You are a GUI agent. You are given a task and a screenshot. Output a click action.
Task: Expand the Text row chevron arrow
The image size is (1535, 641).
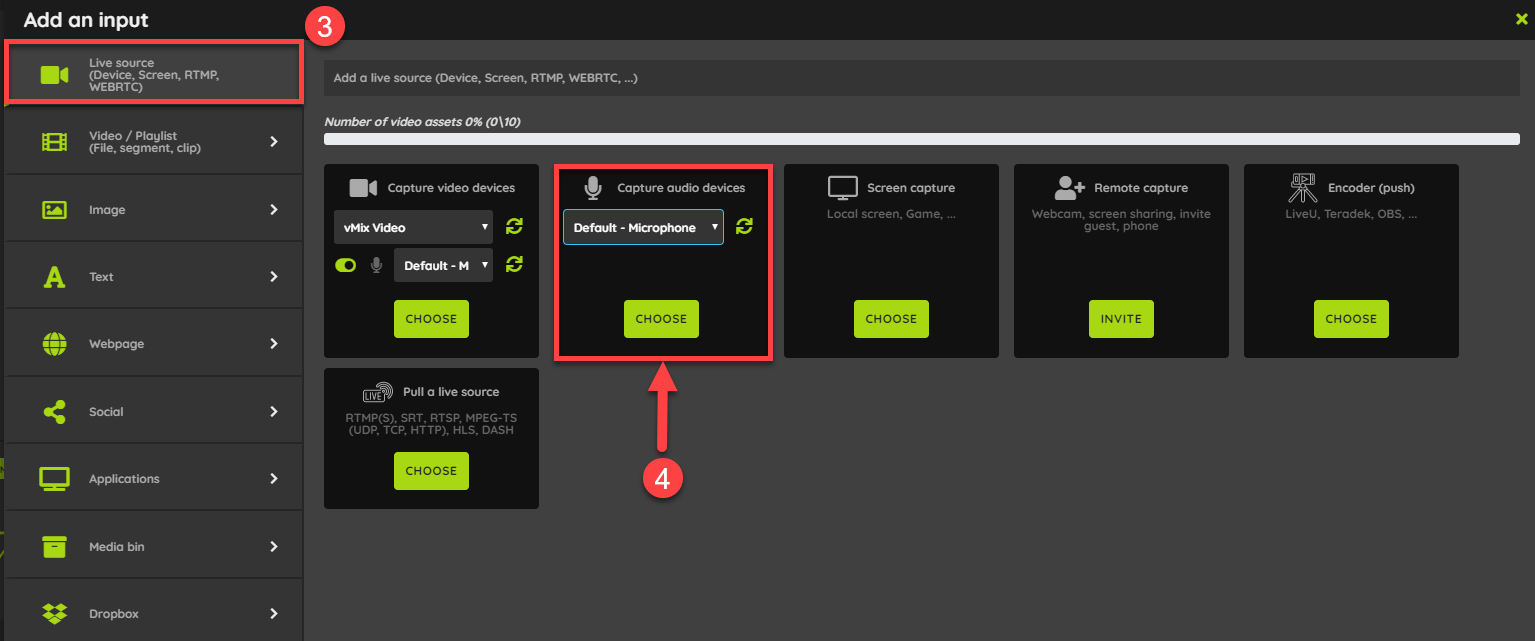(x=274, y=277)
